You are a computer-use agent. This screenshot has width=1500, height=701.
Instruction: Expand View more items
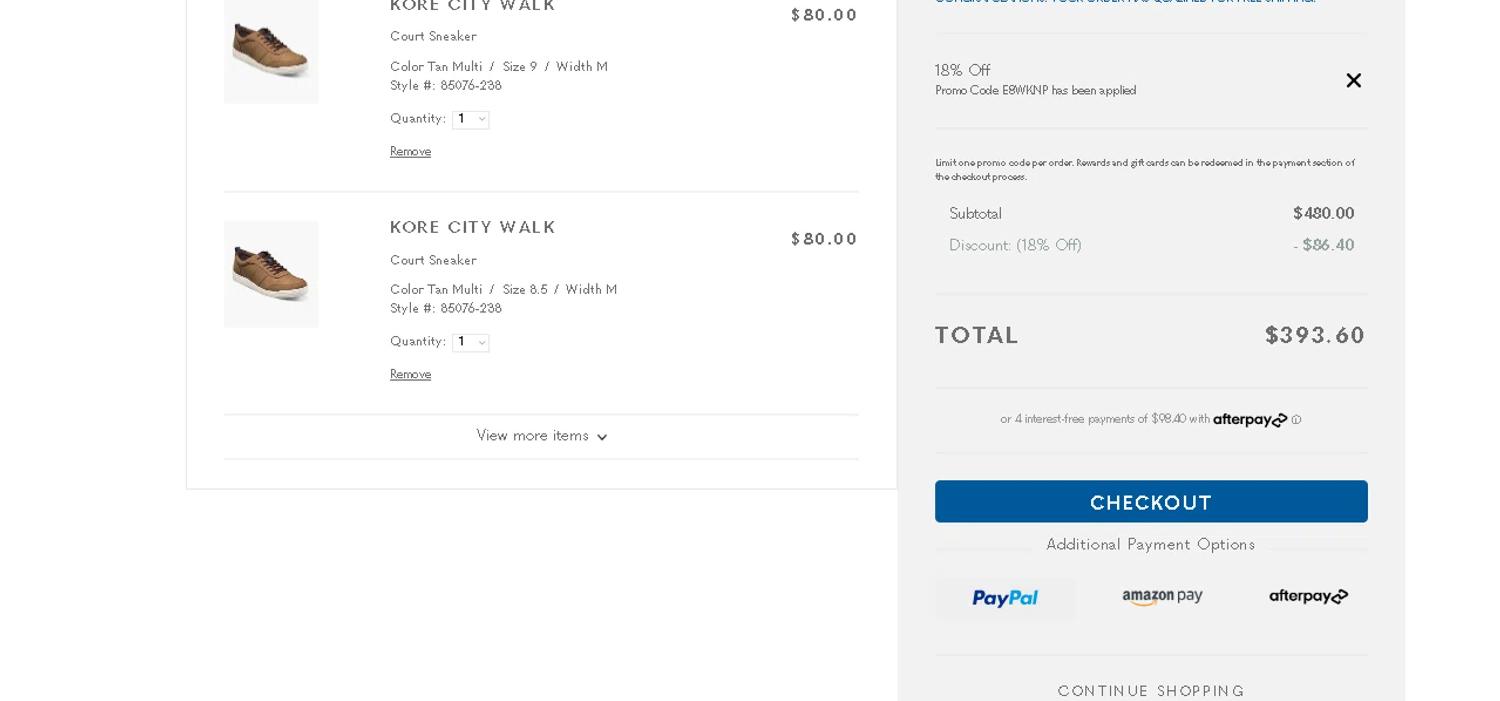(x=541, y=436)
